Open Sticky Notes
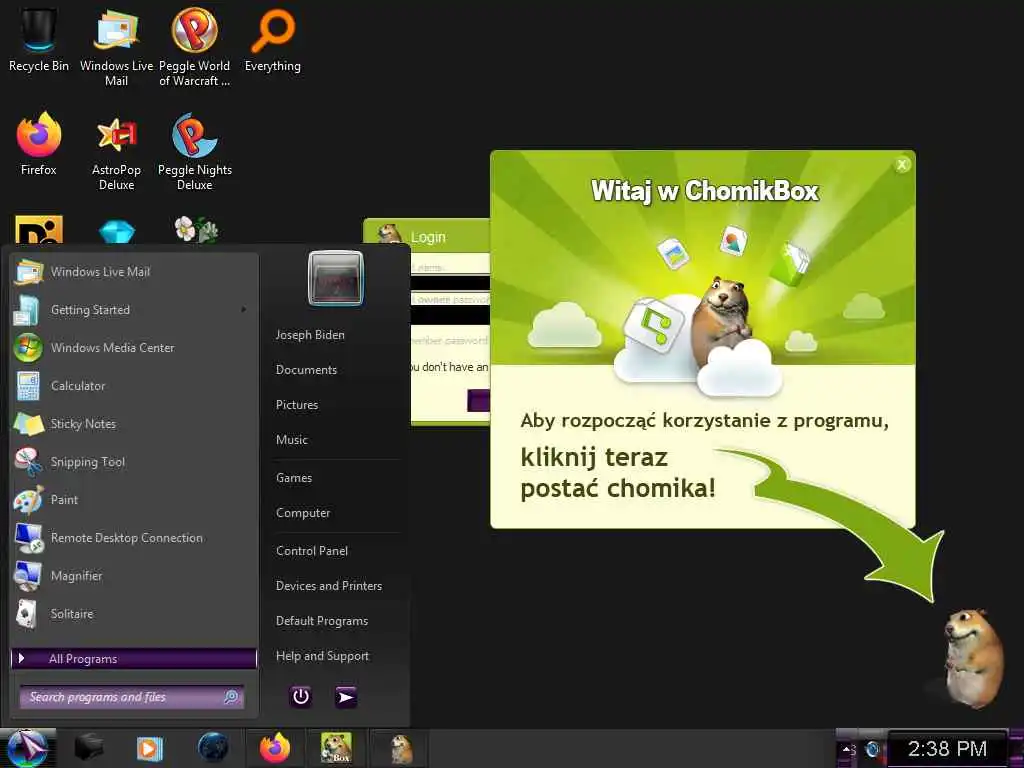The image size is (1024, 768). click(134, 424)
